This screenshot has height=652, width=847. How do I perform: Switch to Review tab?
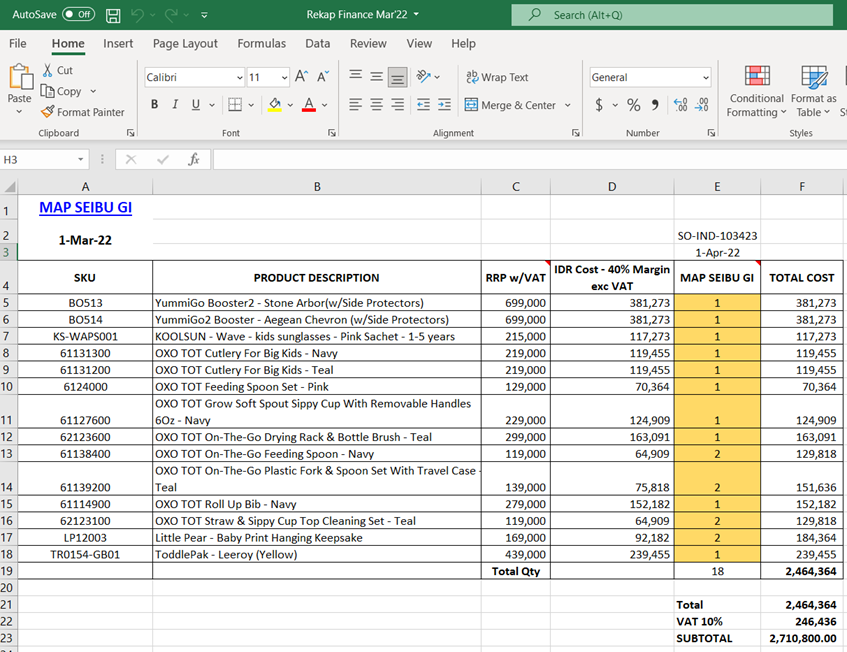click(368, 43)
